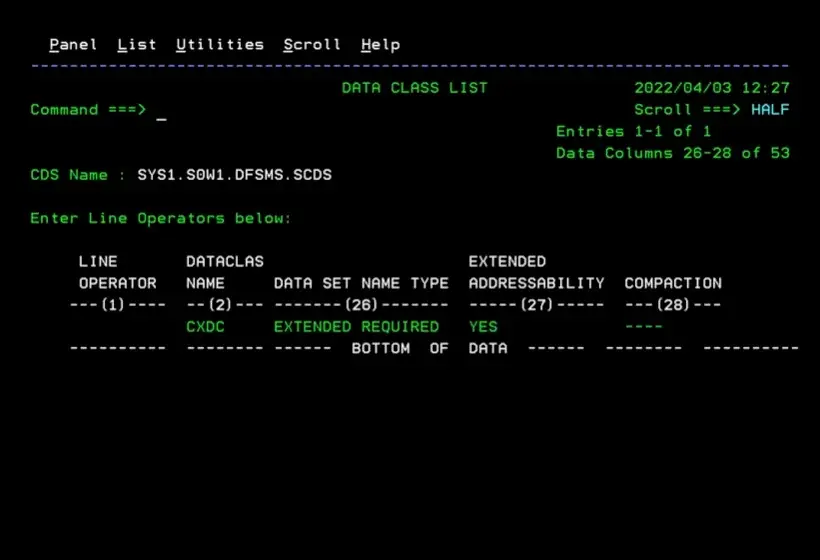Click the column number (1) marker
Screen dimensions: 820x560
click(x=113, y=305)
